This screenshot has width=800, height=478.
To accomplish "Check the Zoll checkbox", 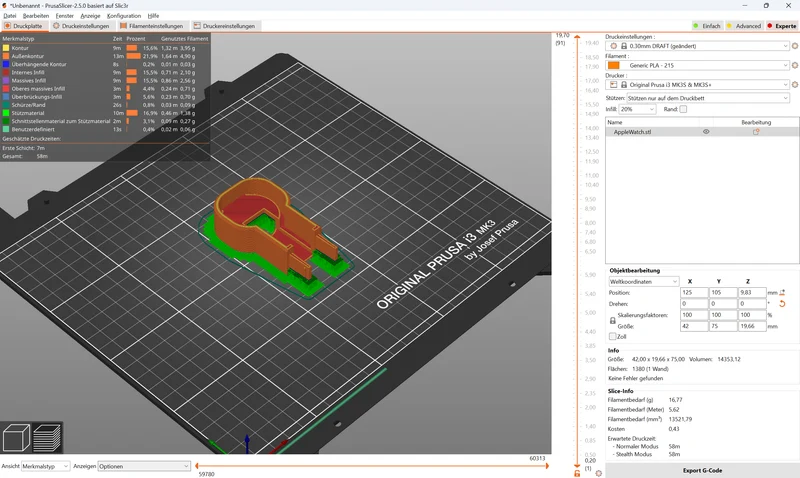I will pyautogui.click(x=613, y=336).
